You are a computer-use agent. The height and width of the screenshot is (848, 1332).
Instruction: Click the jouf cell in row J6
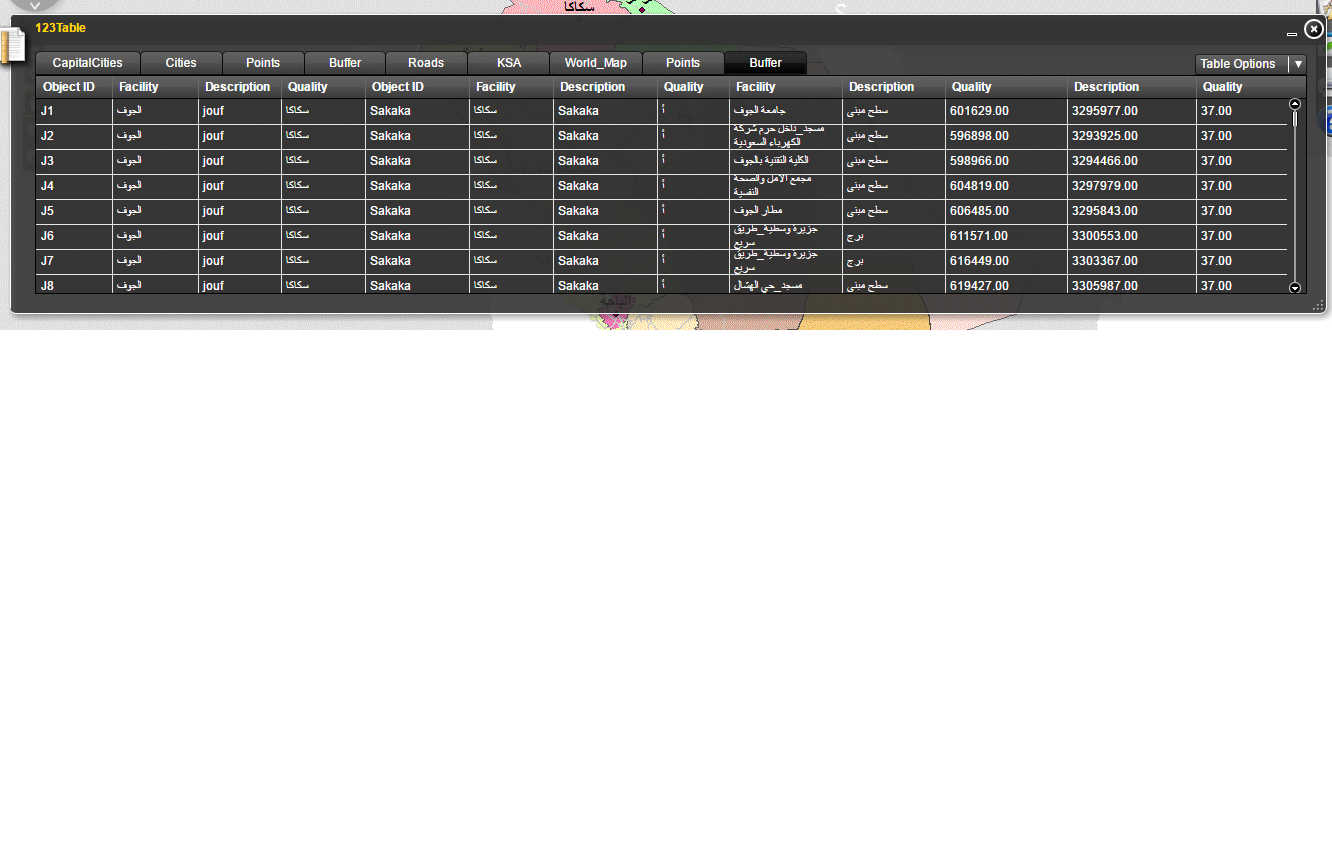click(240, 236)
